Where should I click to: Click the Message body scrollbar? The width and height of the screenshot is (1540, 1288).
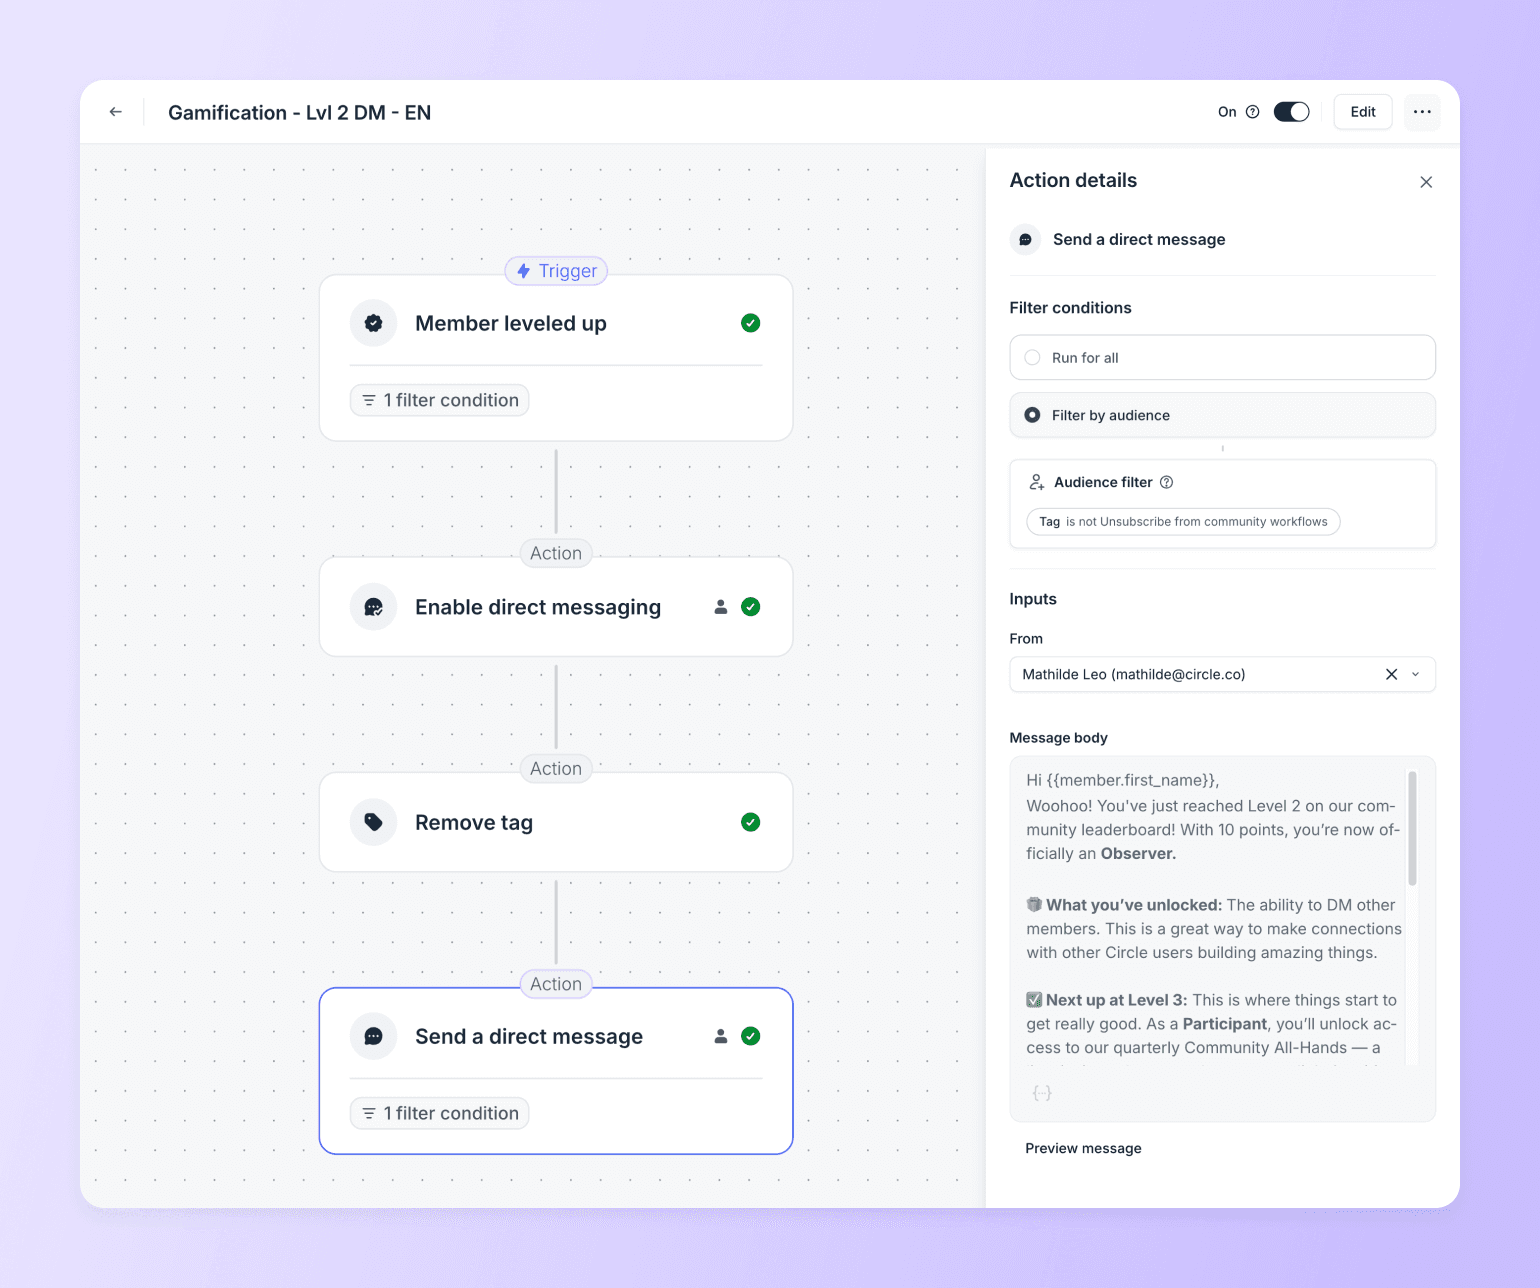[1412, 828]
